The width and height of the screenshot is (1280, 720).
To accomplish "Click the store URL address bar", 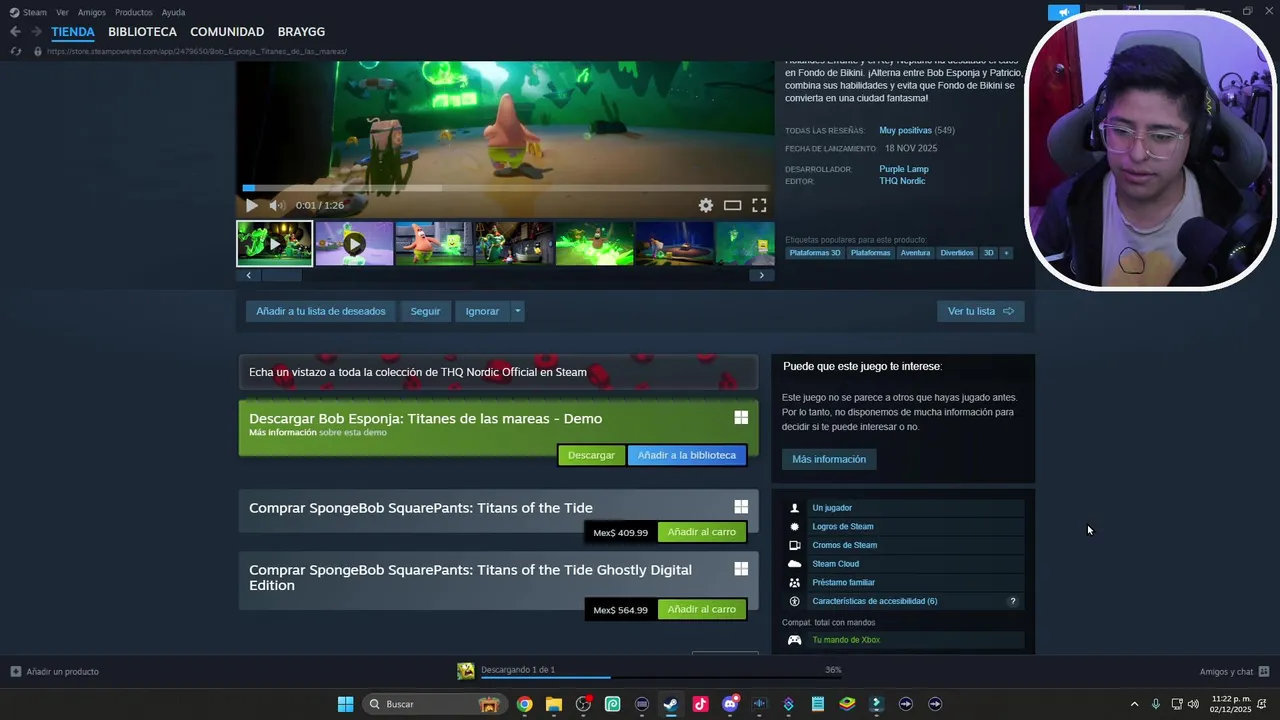I will pos(197,51).
